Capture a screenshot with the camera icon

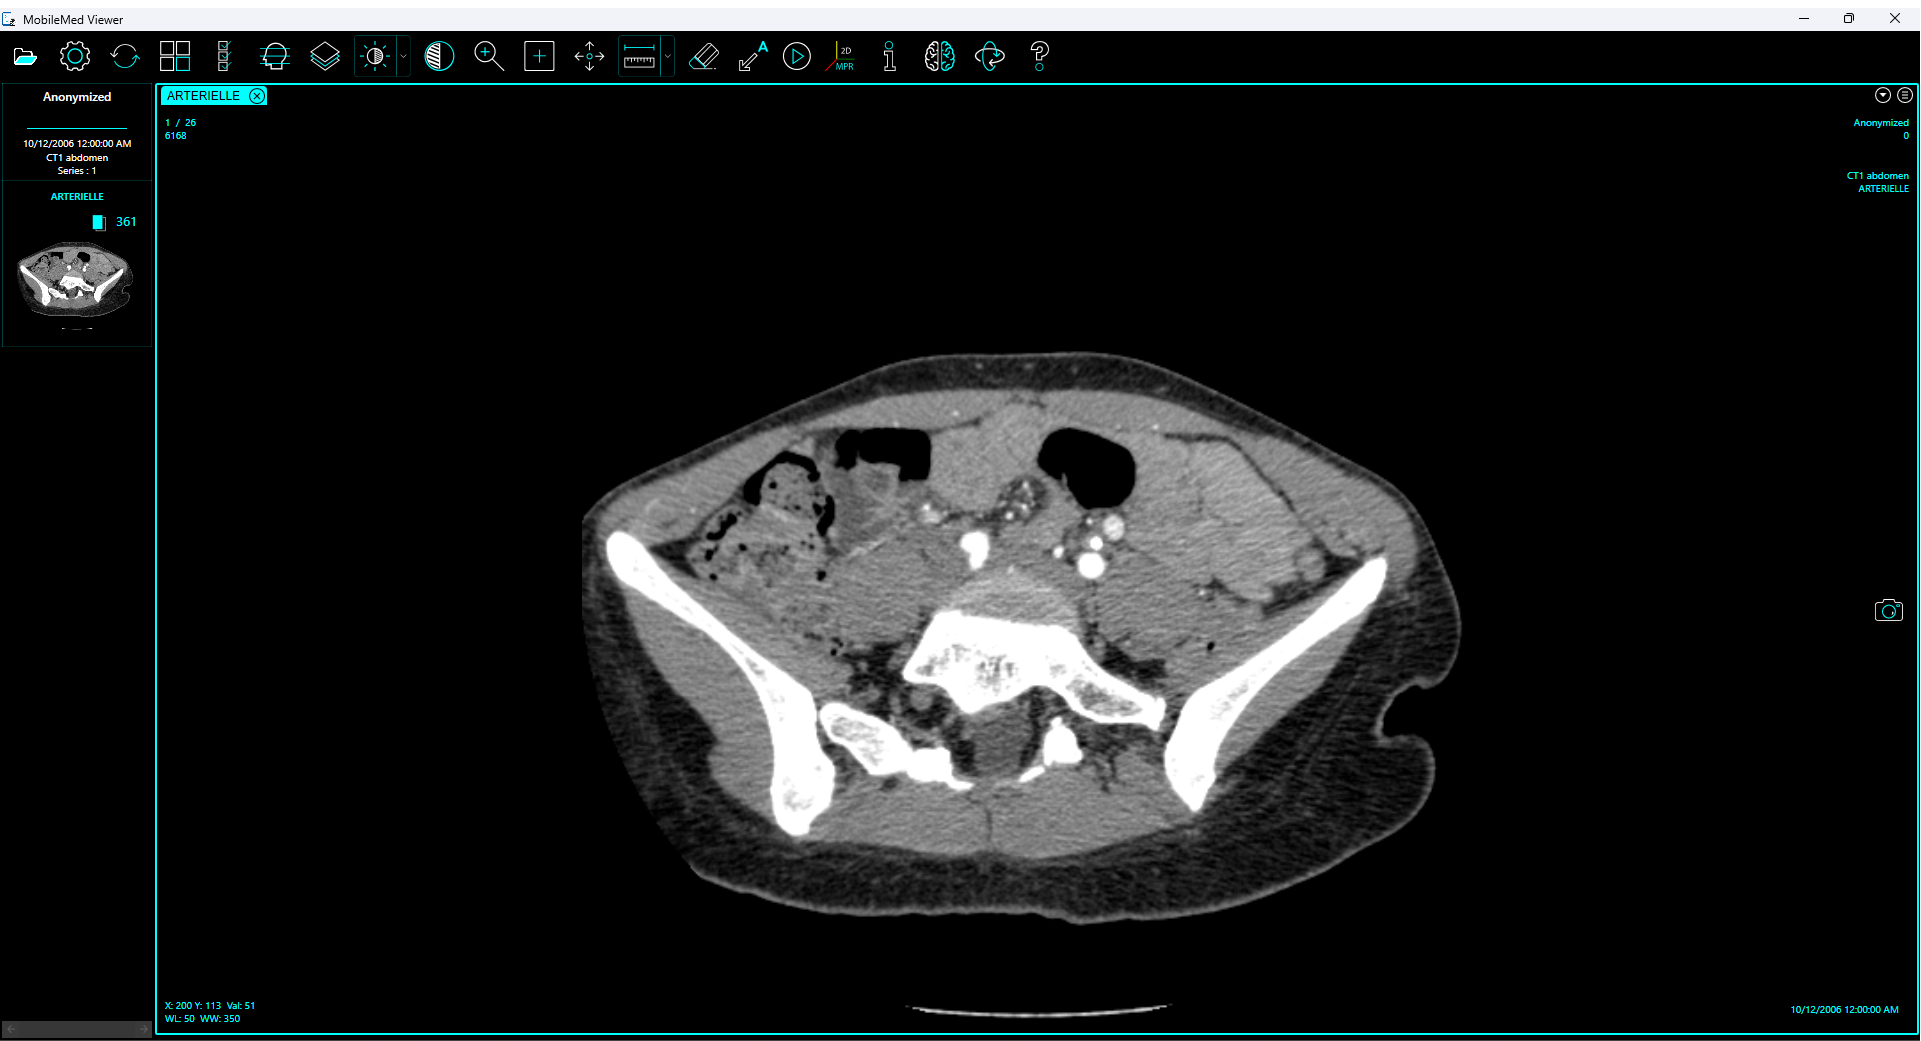tap(1889, 610)
